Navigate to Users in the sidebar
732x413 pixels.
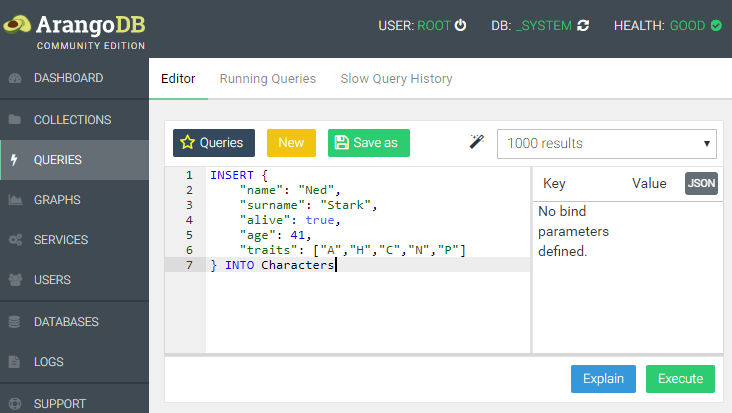point(52,281)
